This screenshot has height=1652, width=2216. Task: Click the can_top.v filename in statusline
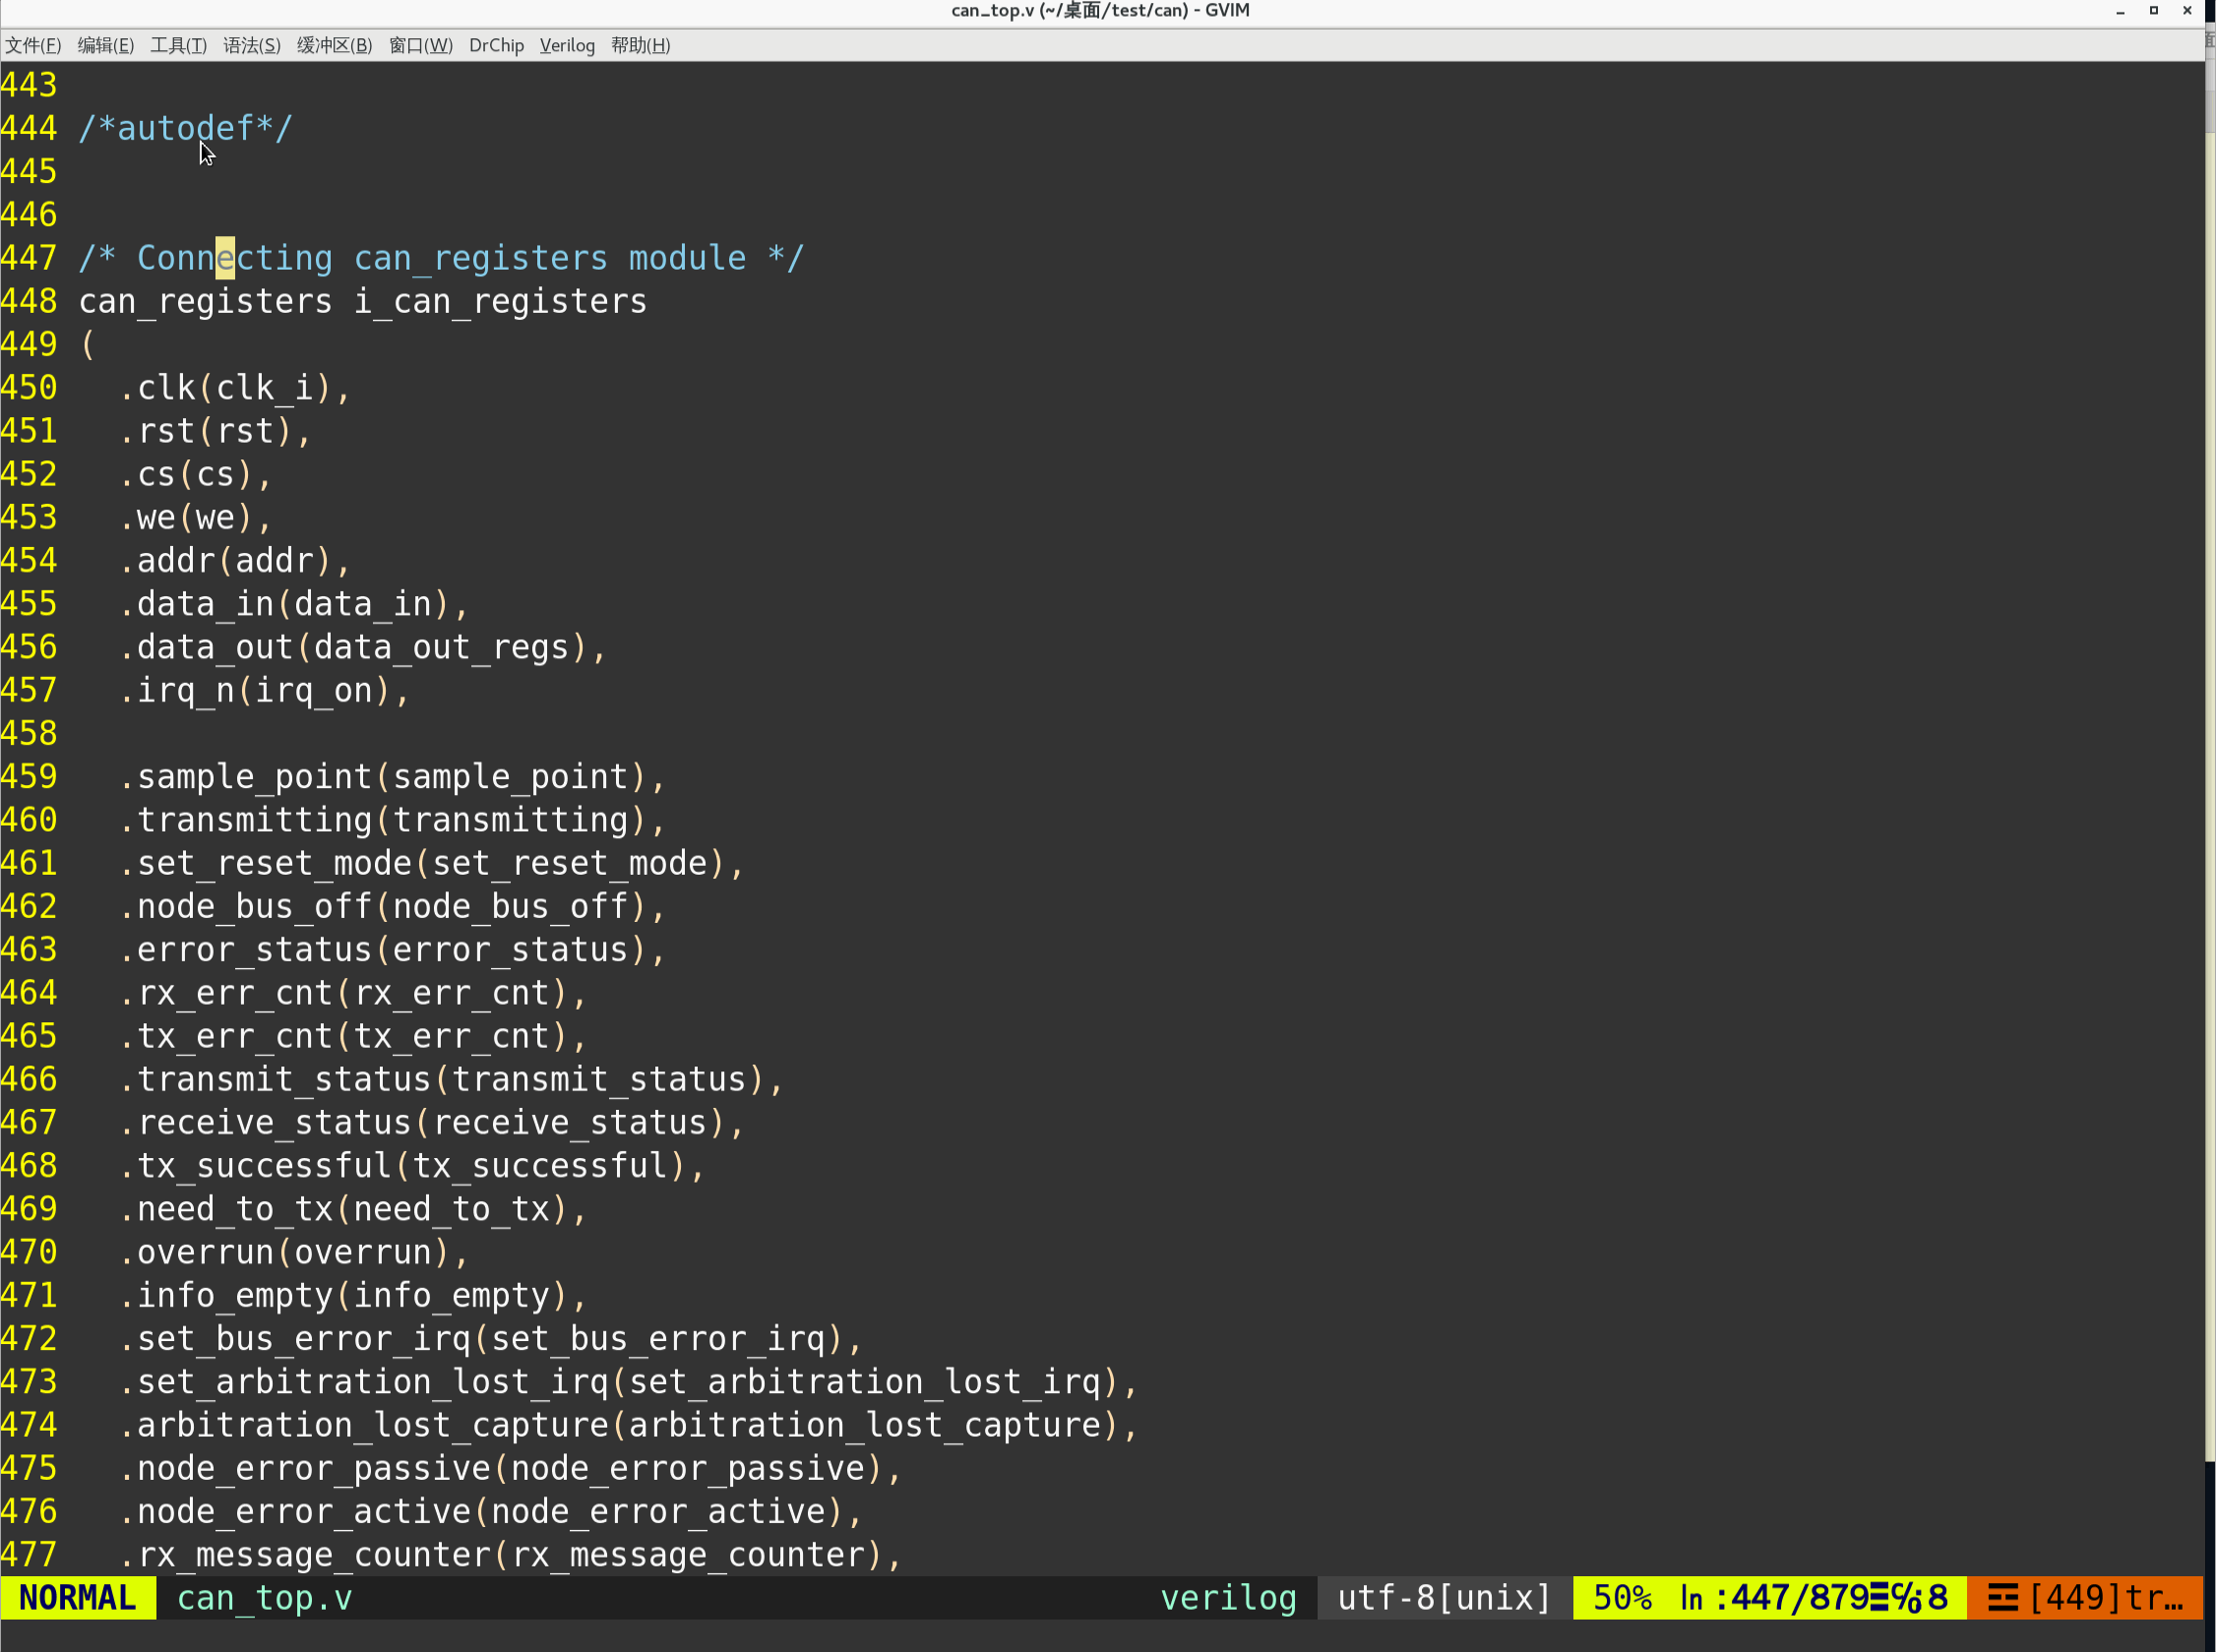265,1598
